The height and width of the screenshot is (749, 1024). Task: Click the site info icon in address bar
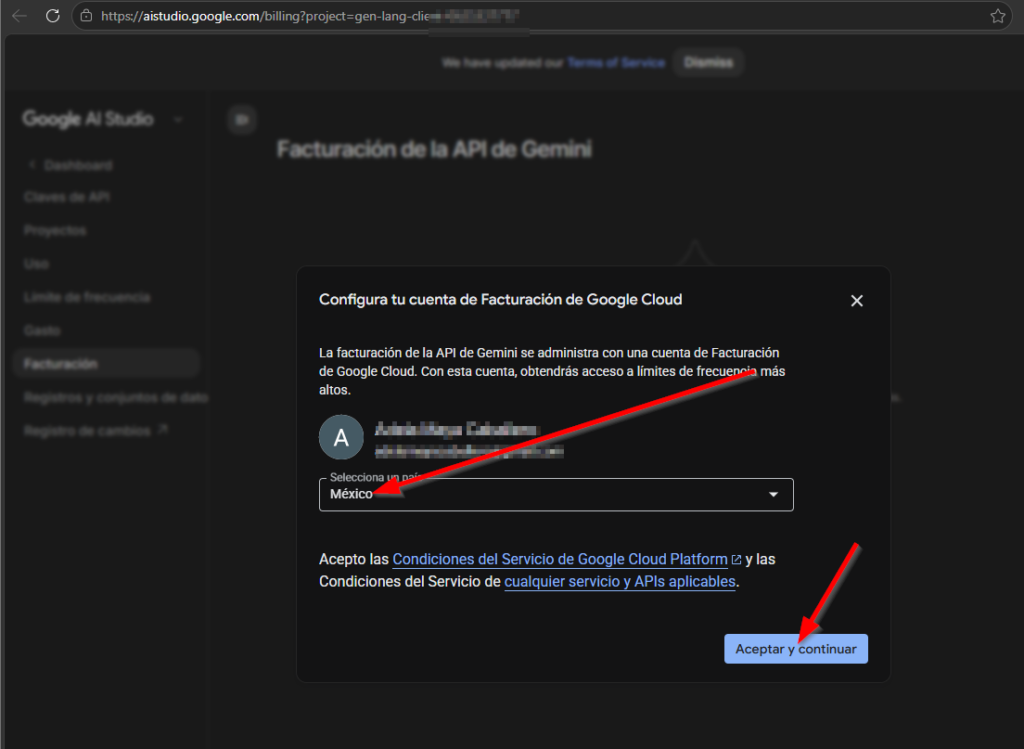pos(86,16)
